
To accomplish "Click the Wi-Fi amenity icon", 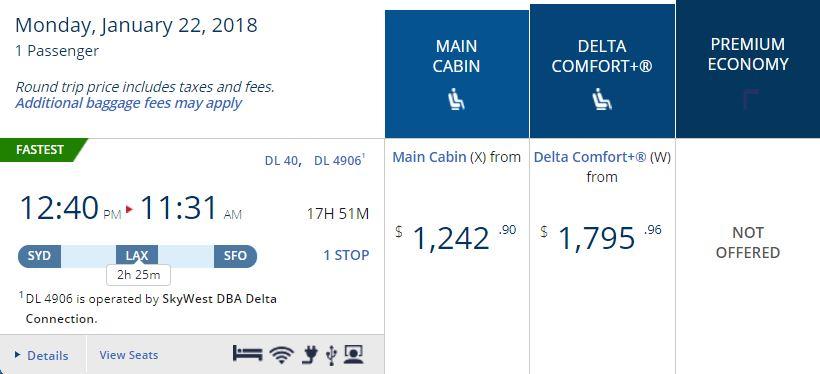I will pos(281,355).
